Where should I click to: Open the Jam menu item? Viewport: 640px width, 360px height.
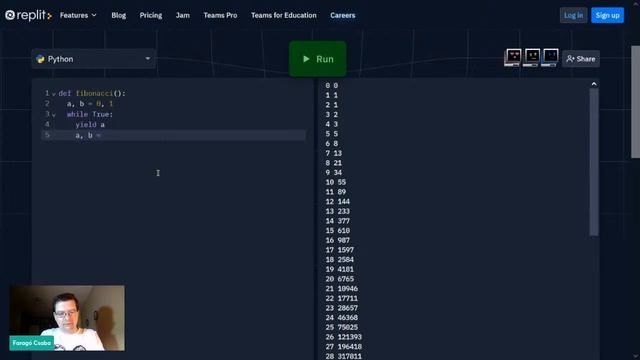pyautogui.click(x=182, y=15)
